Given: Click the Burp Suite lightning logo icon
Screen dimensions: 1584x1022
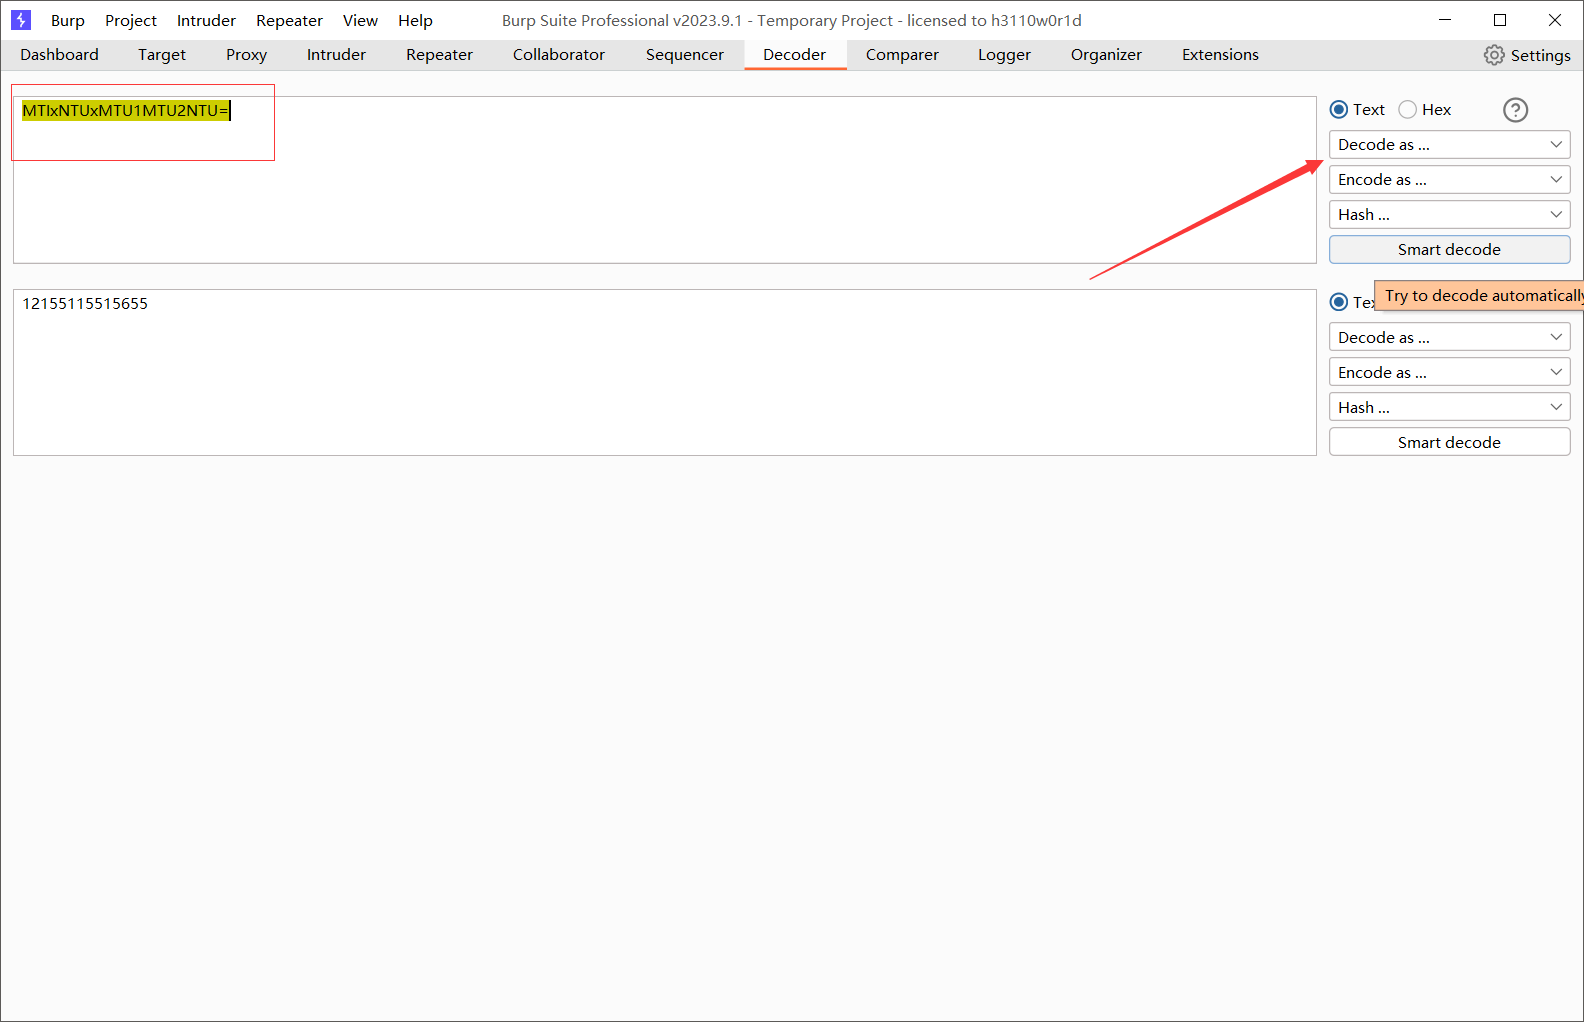Looking at the screenshot, I should coord(21,20).
